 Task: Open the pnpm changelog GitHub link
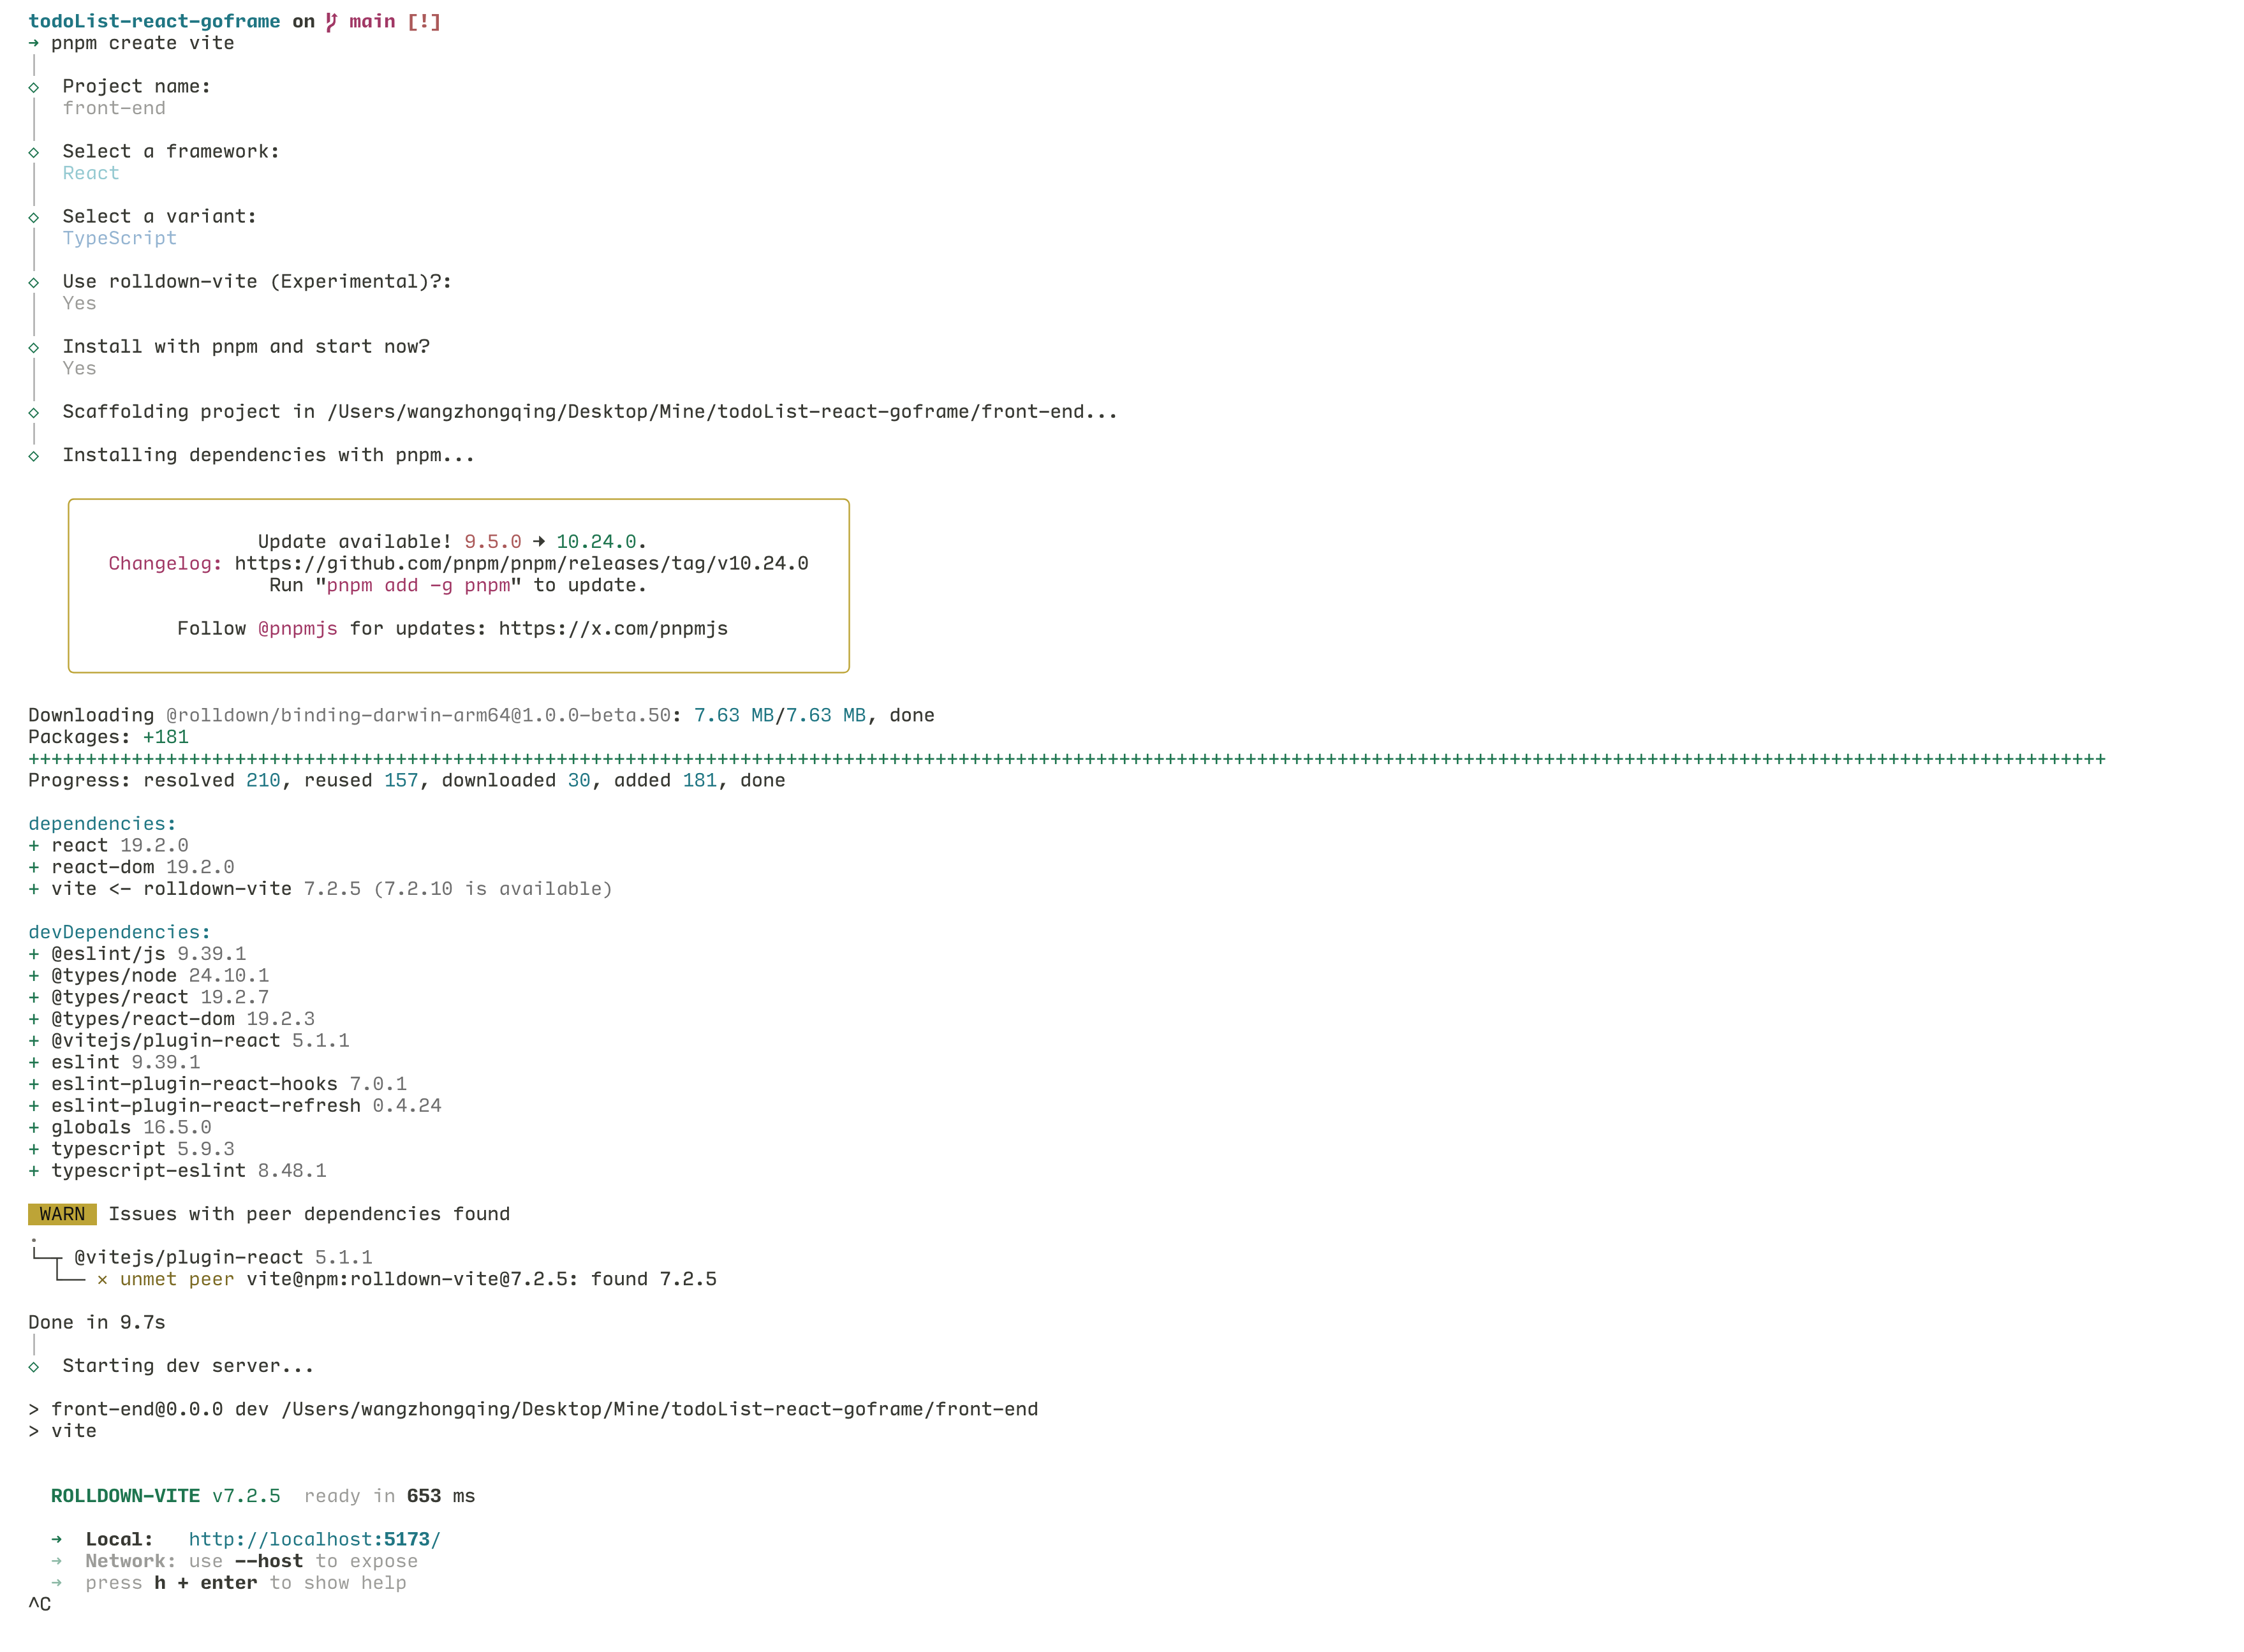point(521,564)
